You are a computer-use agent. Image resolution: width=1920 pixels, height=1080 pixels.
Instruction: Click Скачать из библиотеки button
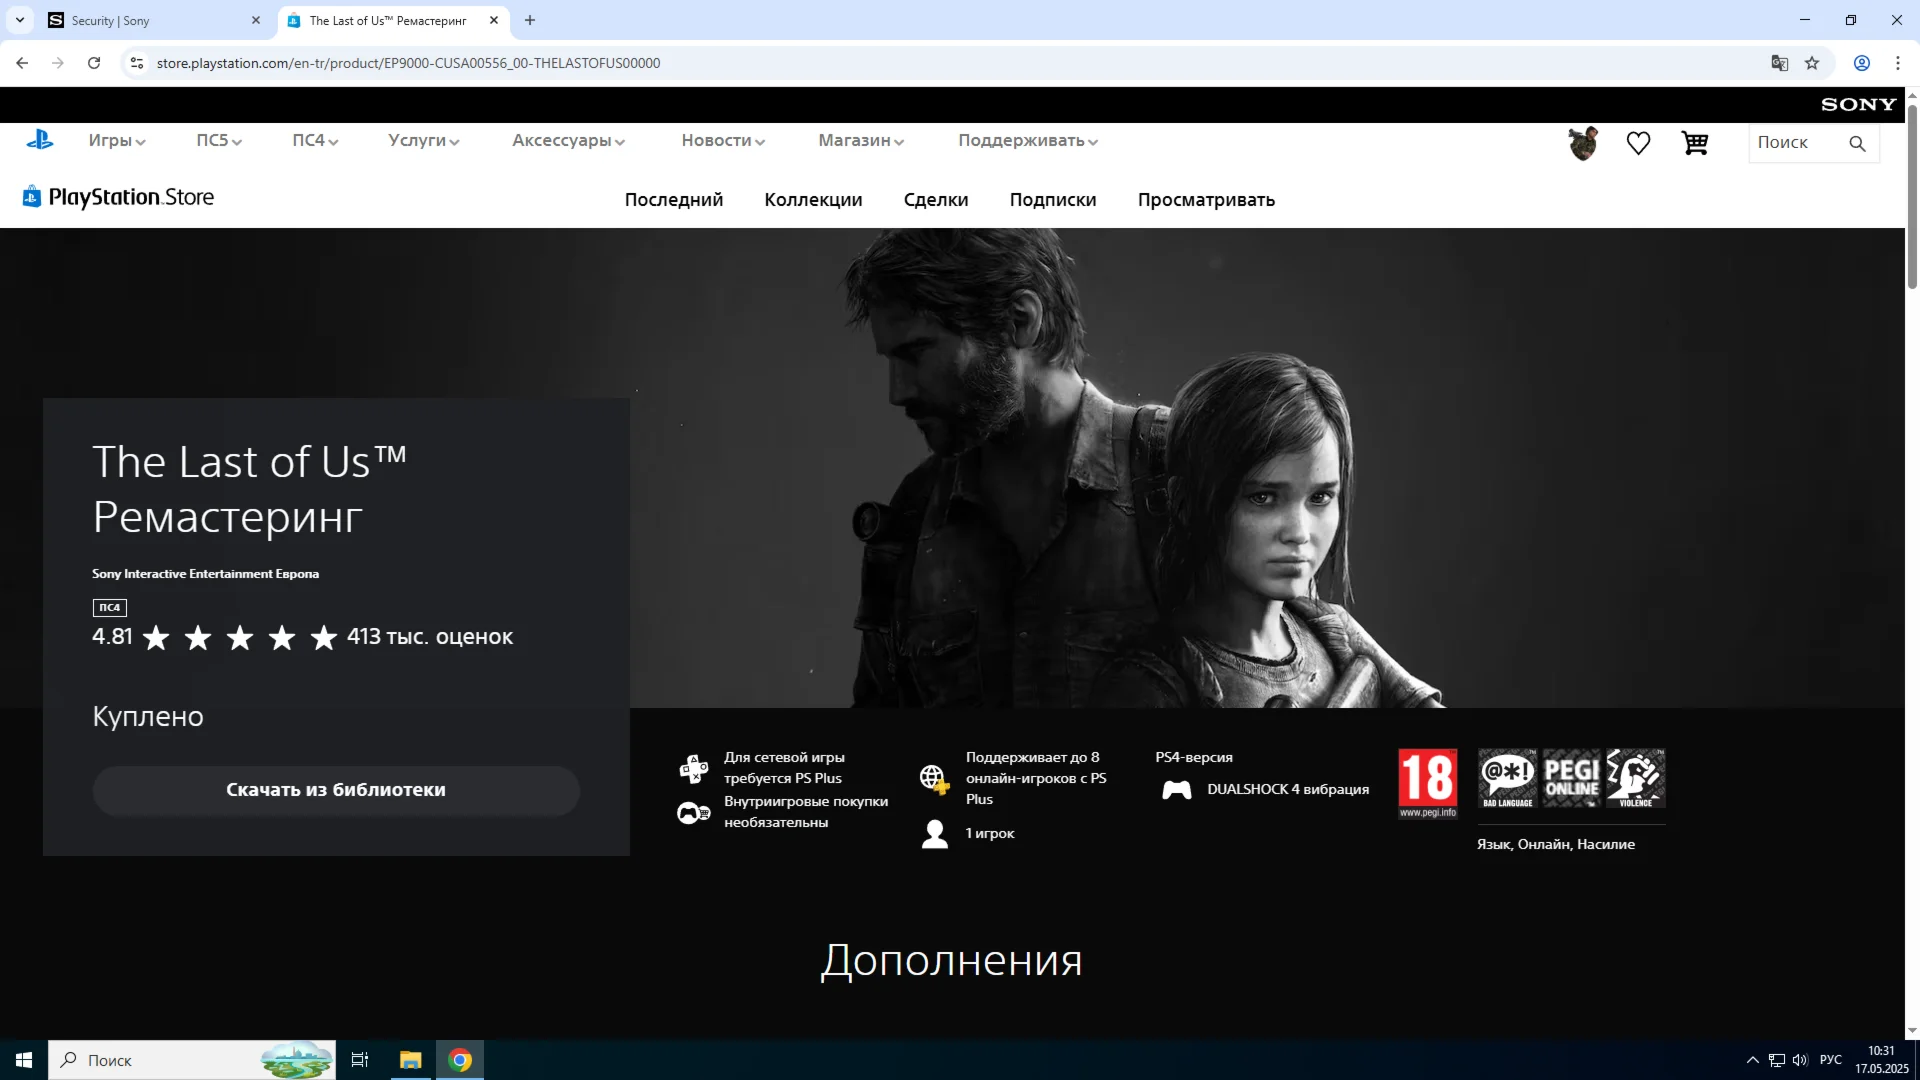tap(336, 790)
